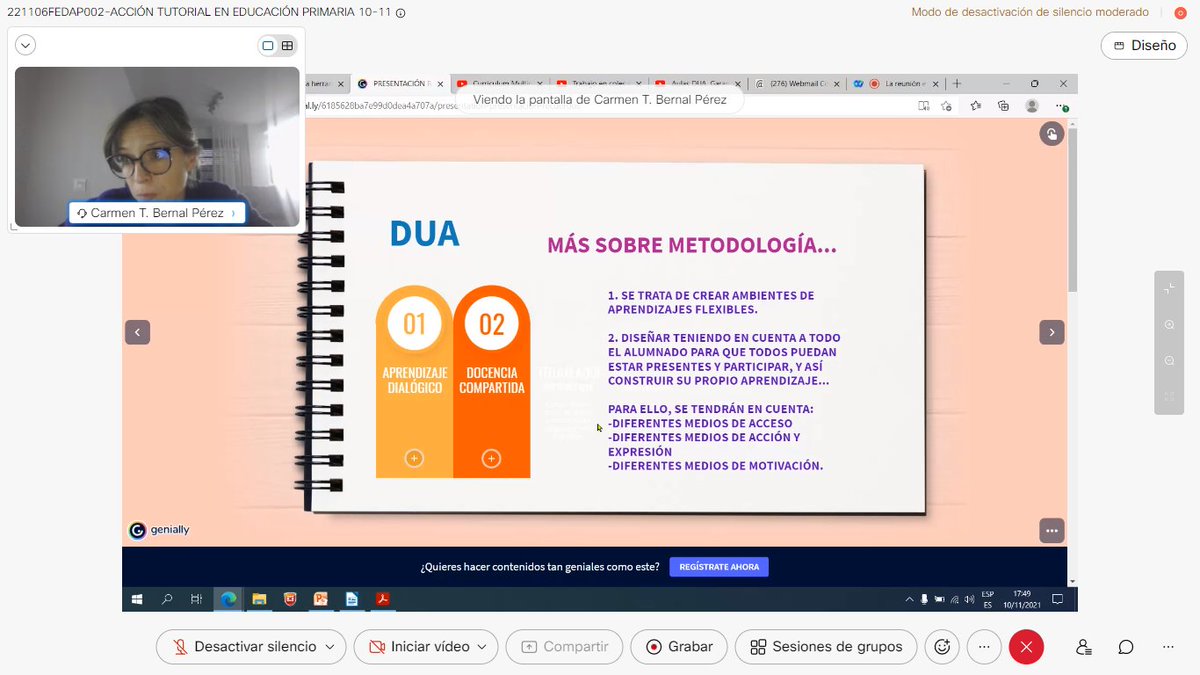This screenshot has height=675, width=1200.
Task: Open a new browser tab with plus
Action: click(x=957, y=84)
